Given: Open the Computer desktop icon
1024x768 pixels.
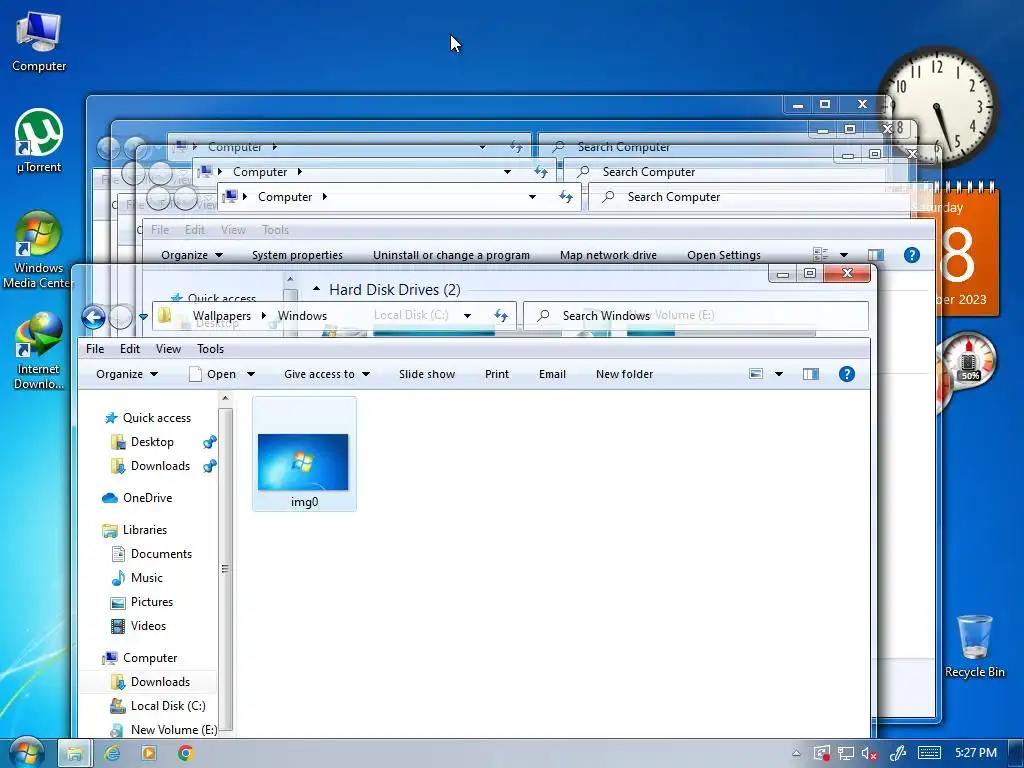Looking at the screenshot, I should pos(39,42).
